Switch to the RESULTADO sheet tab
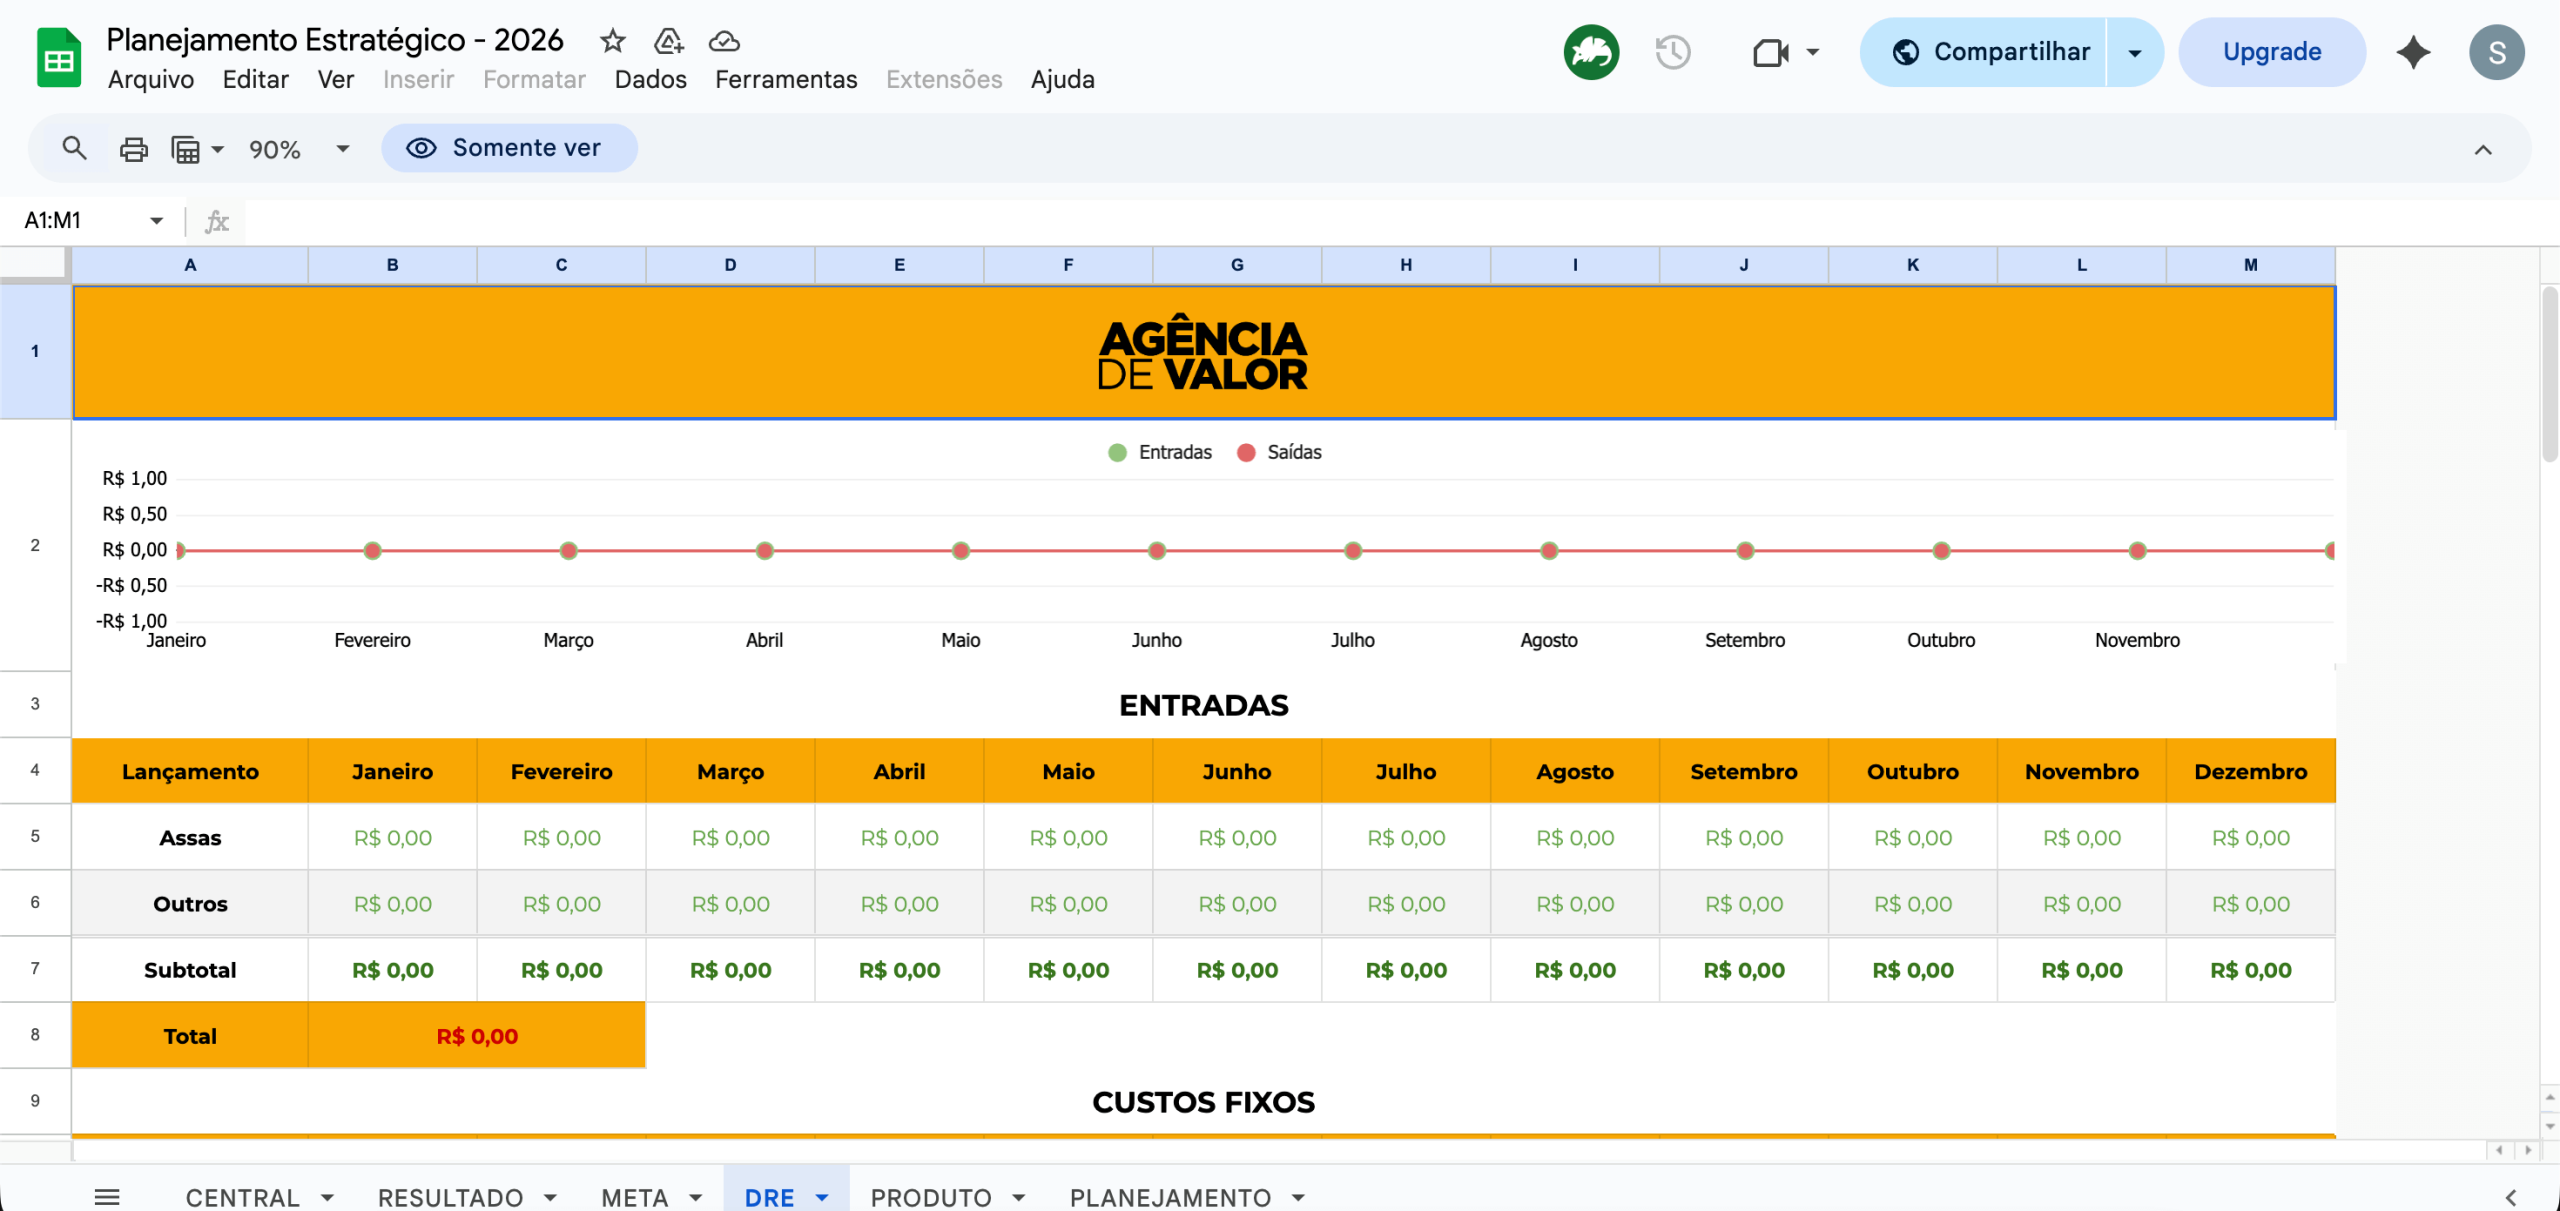2560x1211 pixels. [450, 1197]
